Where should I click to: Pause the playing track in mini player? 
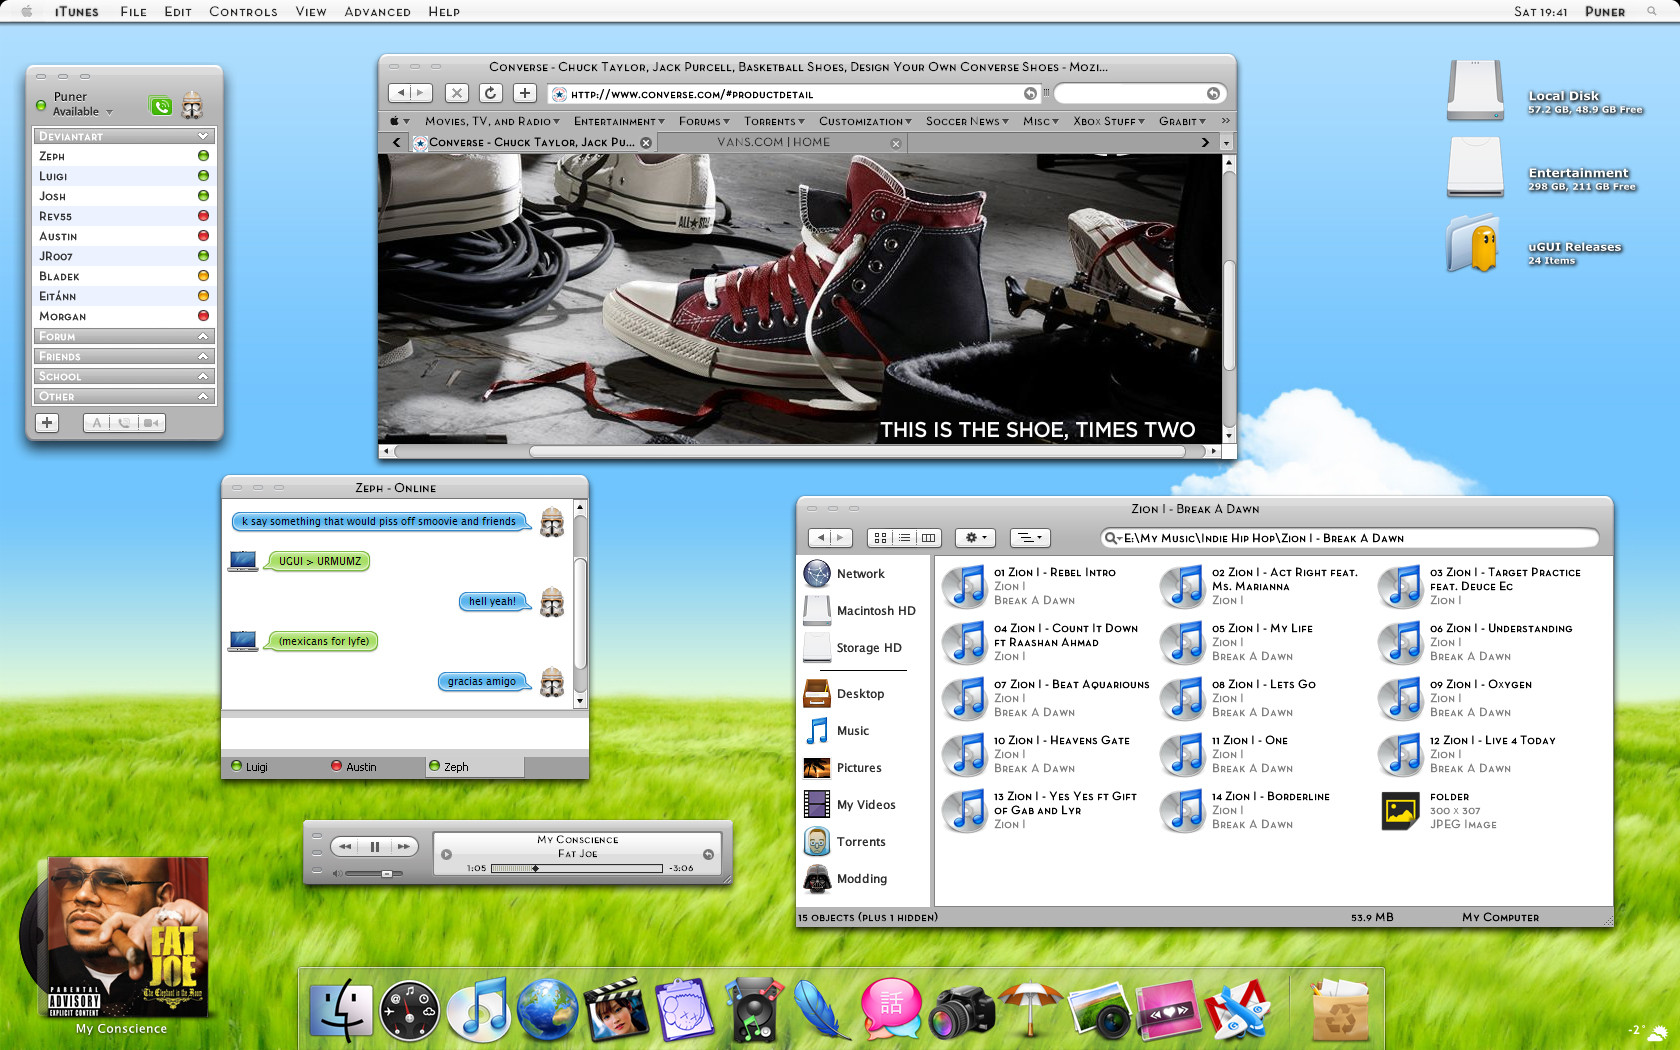[374, 847]
